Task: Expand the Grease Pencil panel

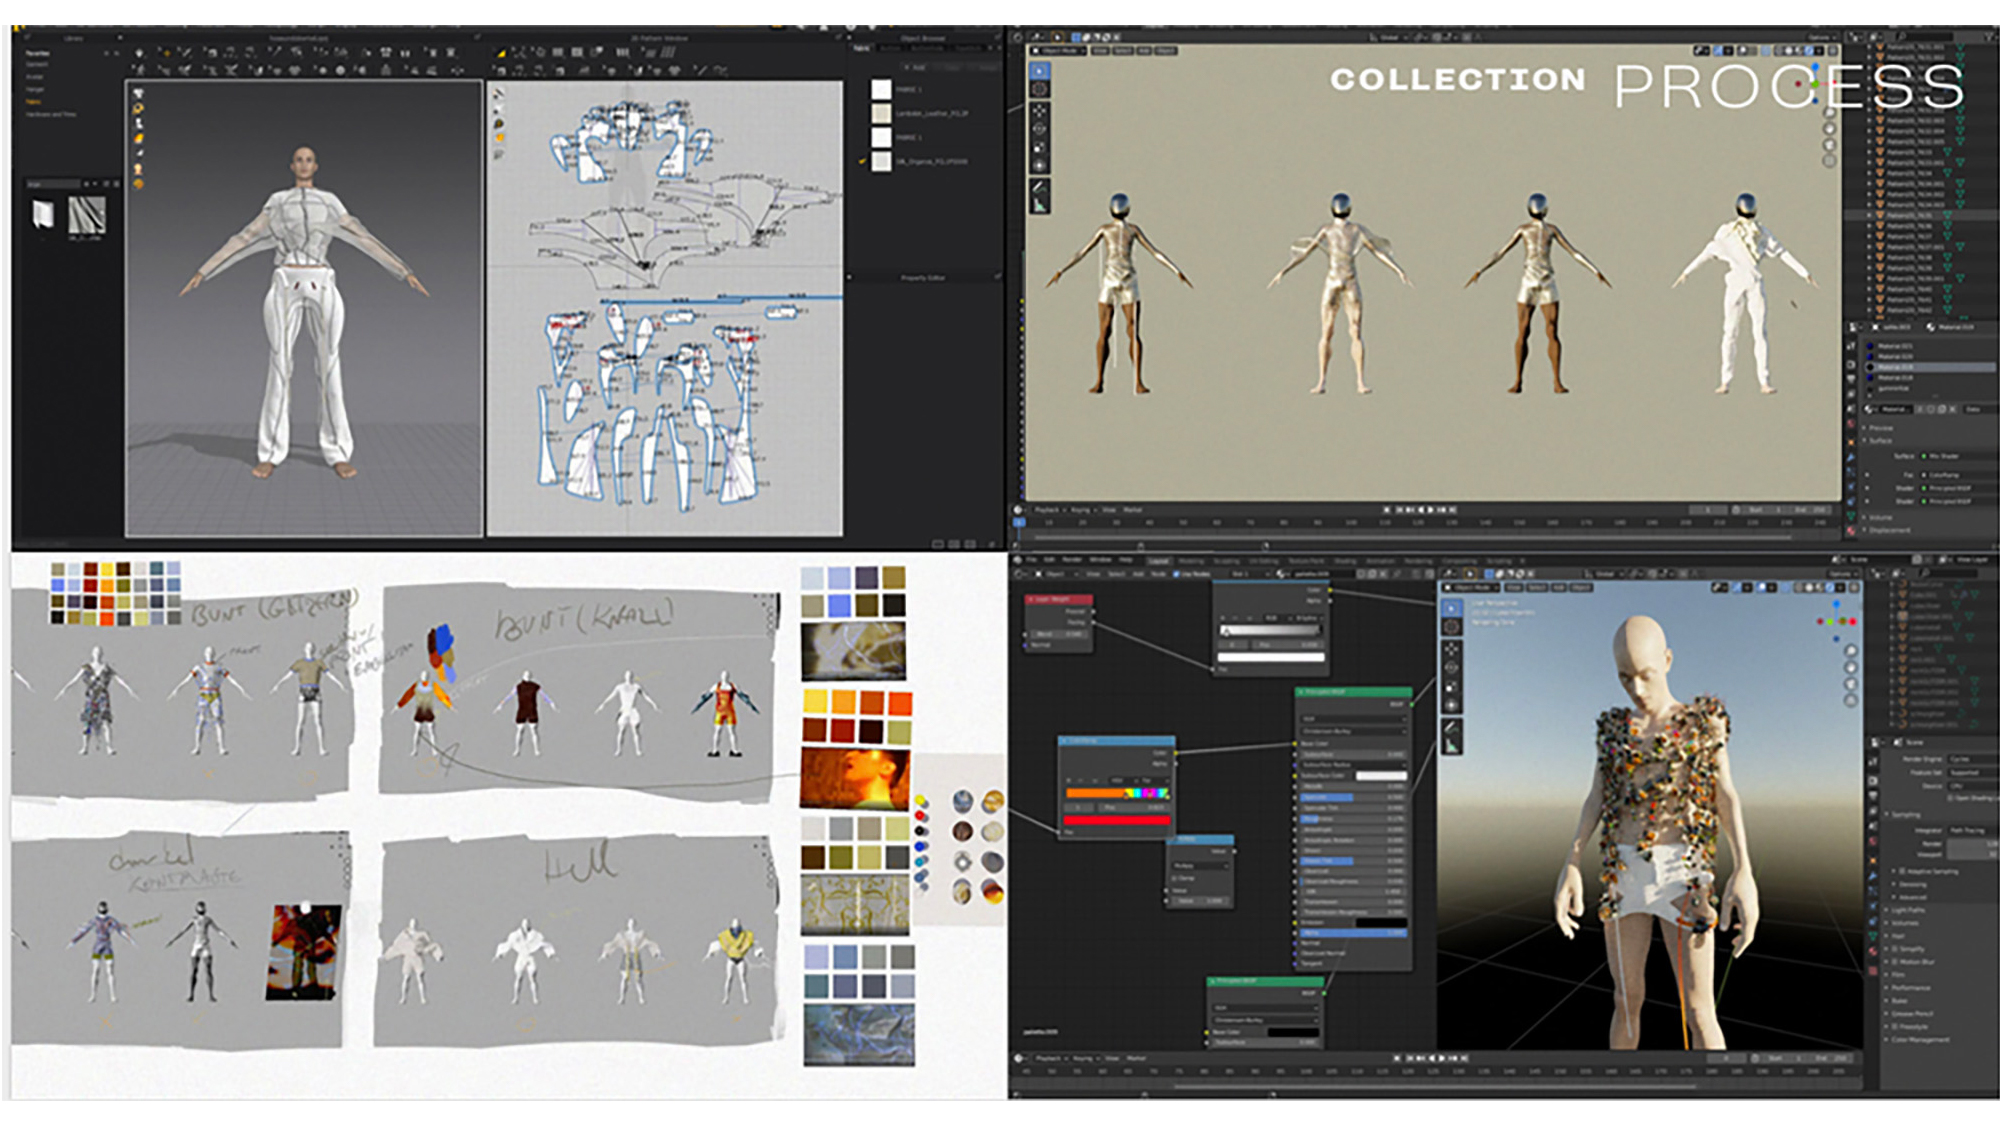Action: pyautogui.click(x=1910, y=1013)
